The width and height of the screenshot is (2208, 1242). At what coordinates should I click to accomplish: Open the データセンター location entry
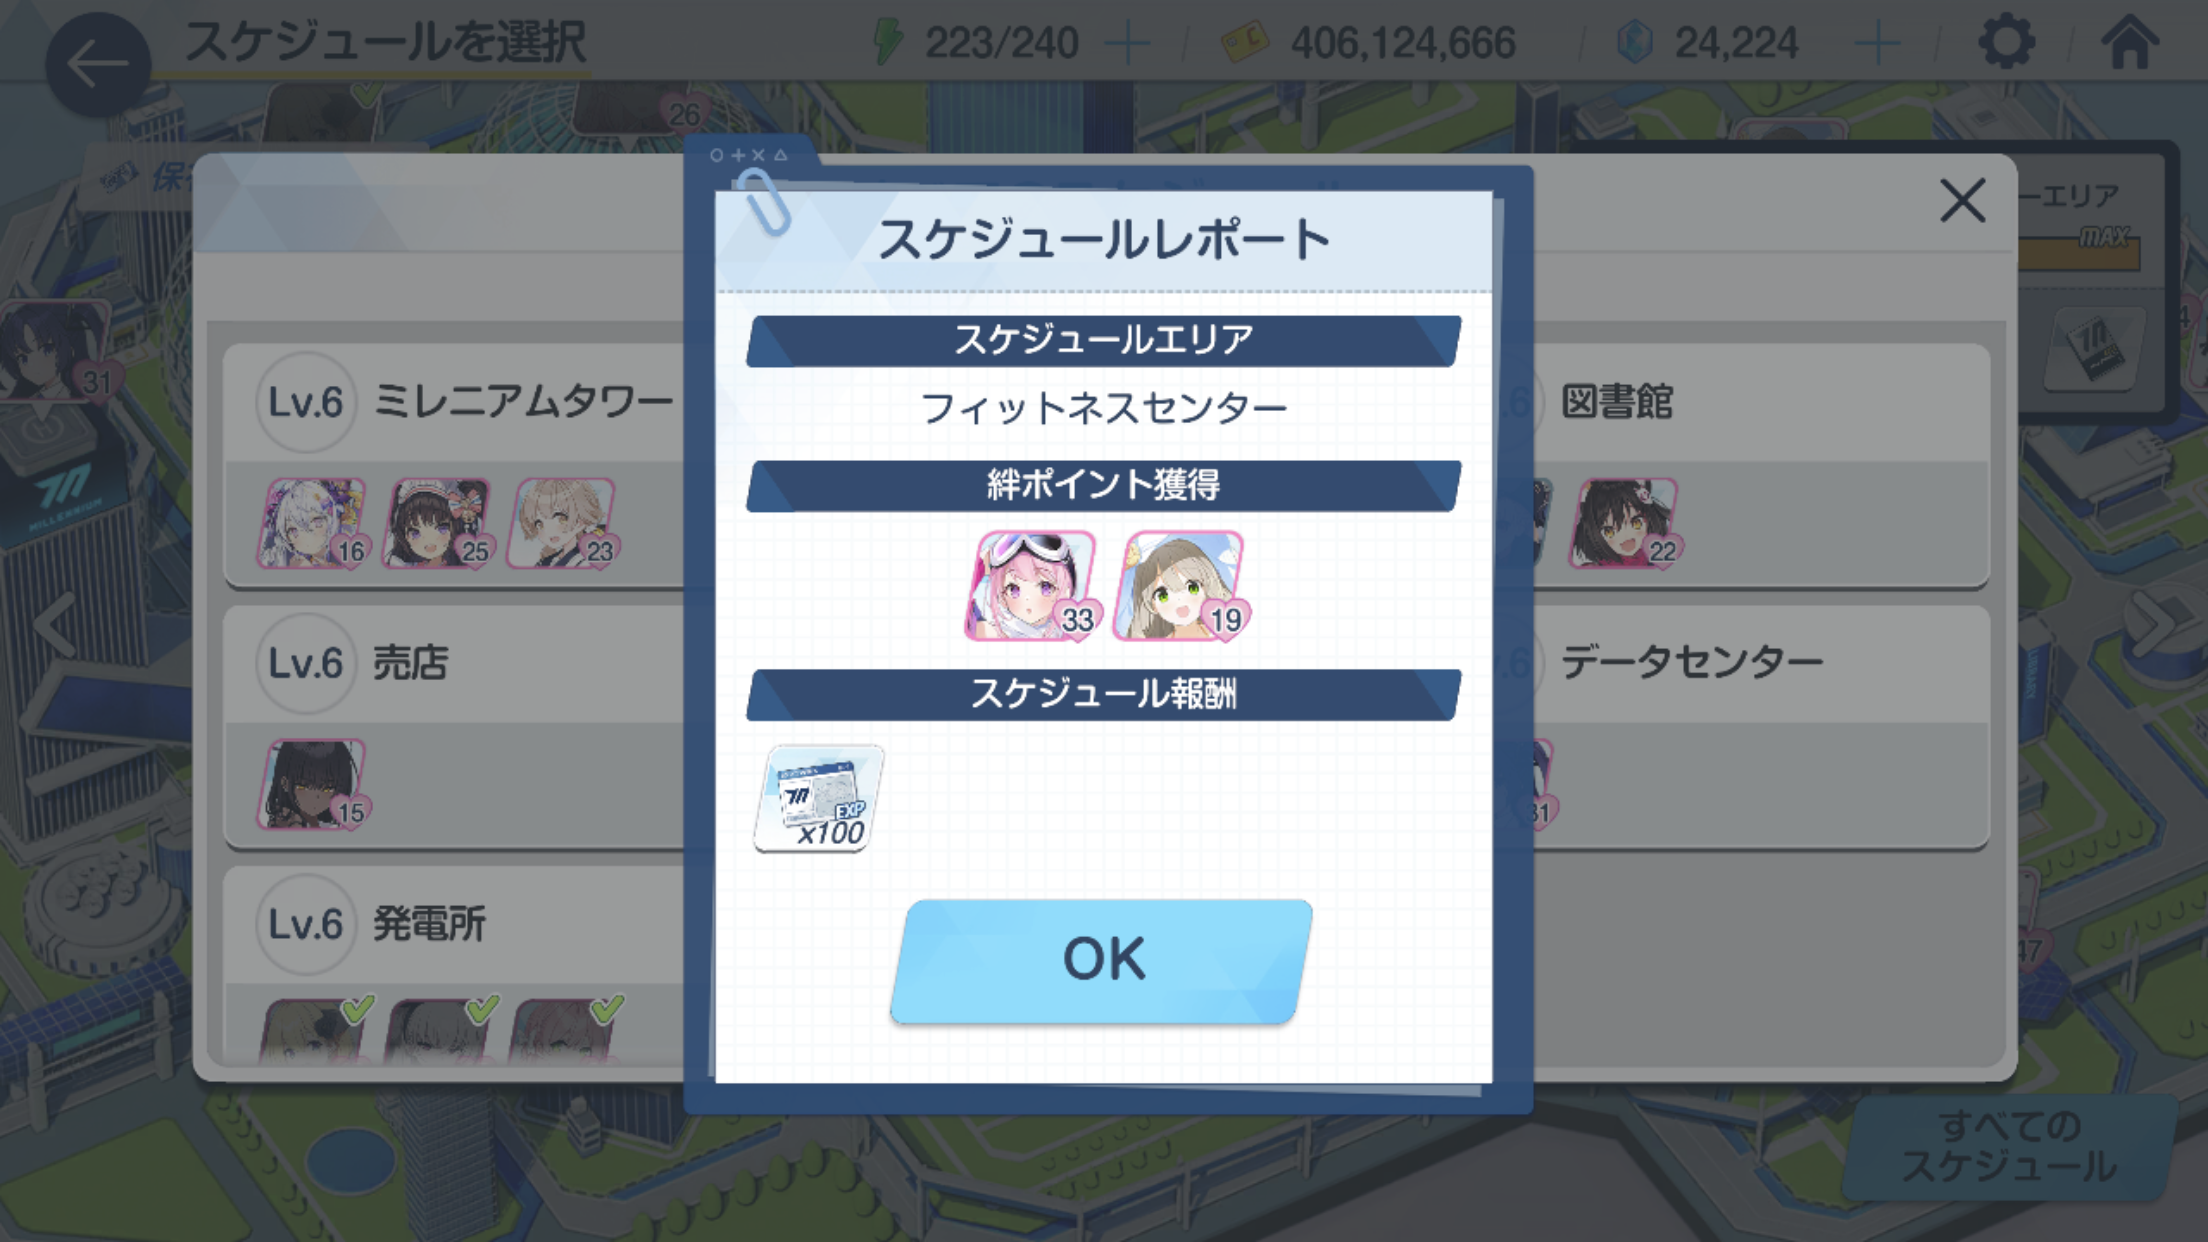[x=1760, y=727]
